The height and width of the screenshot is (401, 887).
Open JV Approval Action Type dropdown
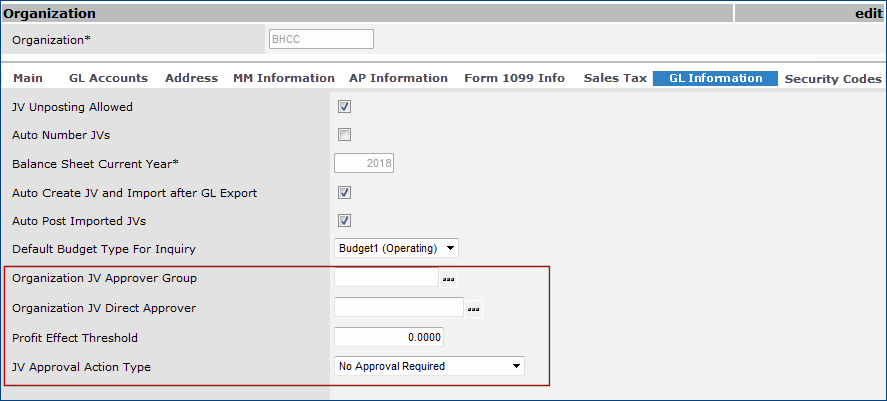click(x=429, y=366)
